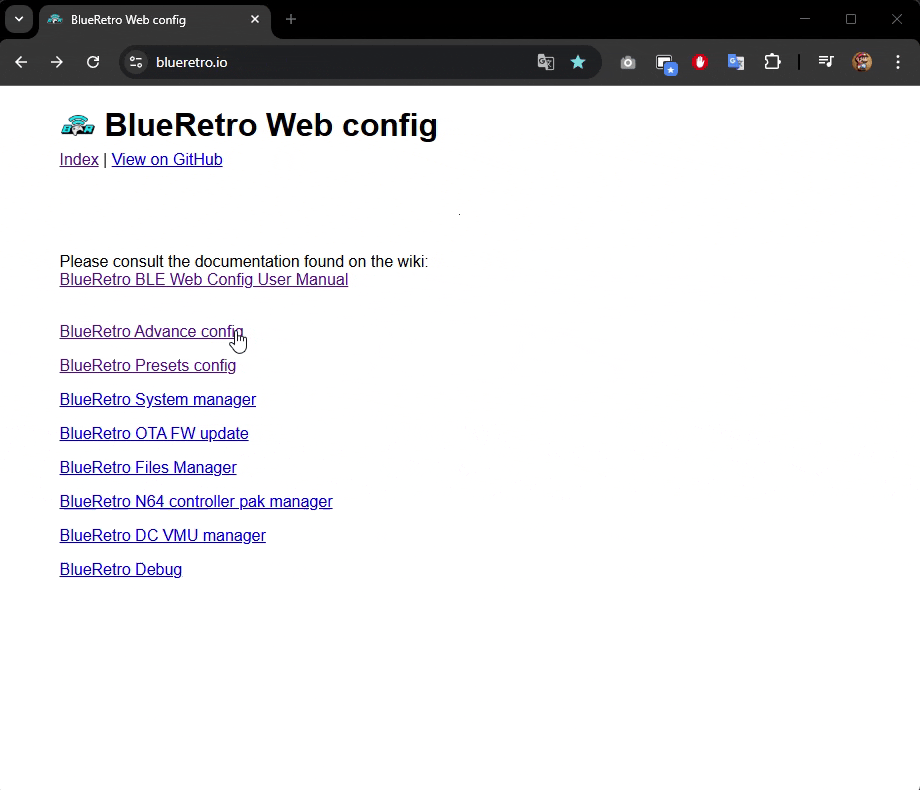Viewport: 920px width, 790px height.
Task: Click the bookmark star icon
Action: coord(578,62)
